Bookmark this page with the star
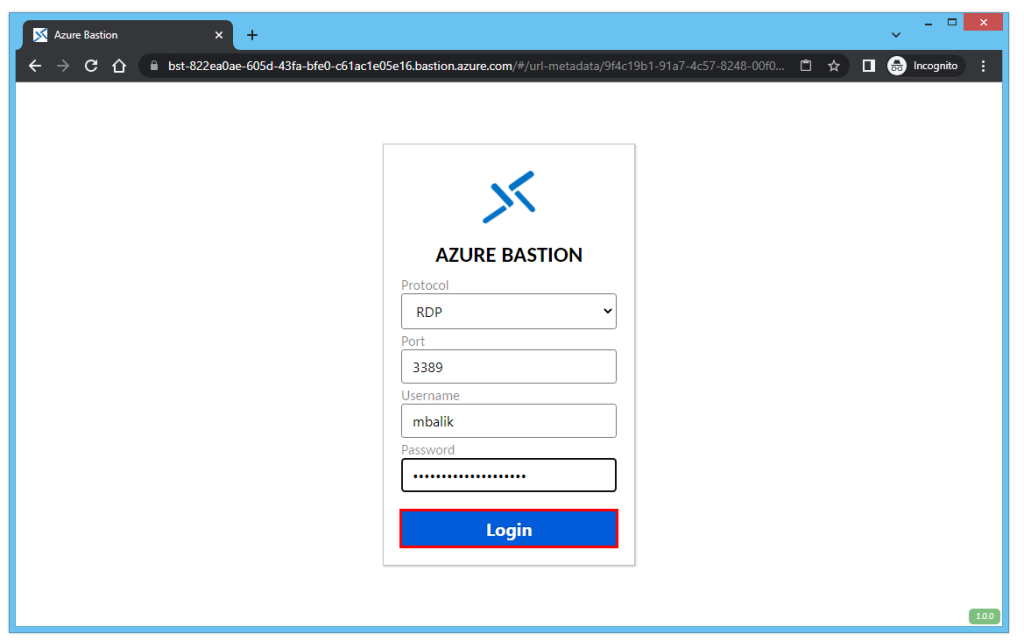This screenshot has width=1024, height=641. (834, 66)
